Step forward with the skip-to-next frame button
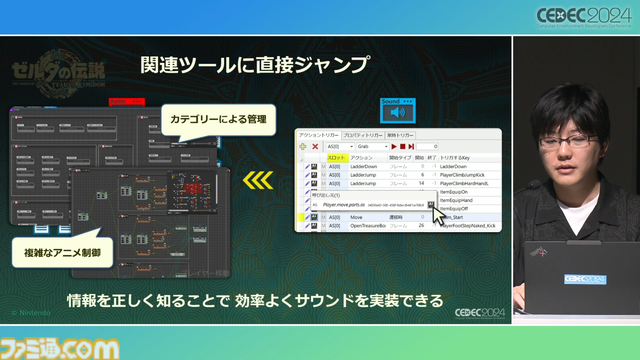Image resolution: width=640 pixels, height=360 pixels. 411,146
